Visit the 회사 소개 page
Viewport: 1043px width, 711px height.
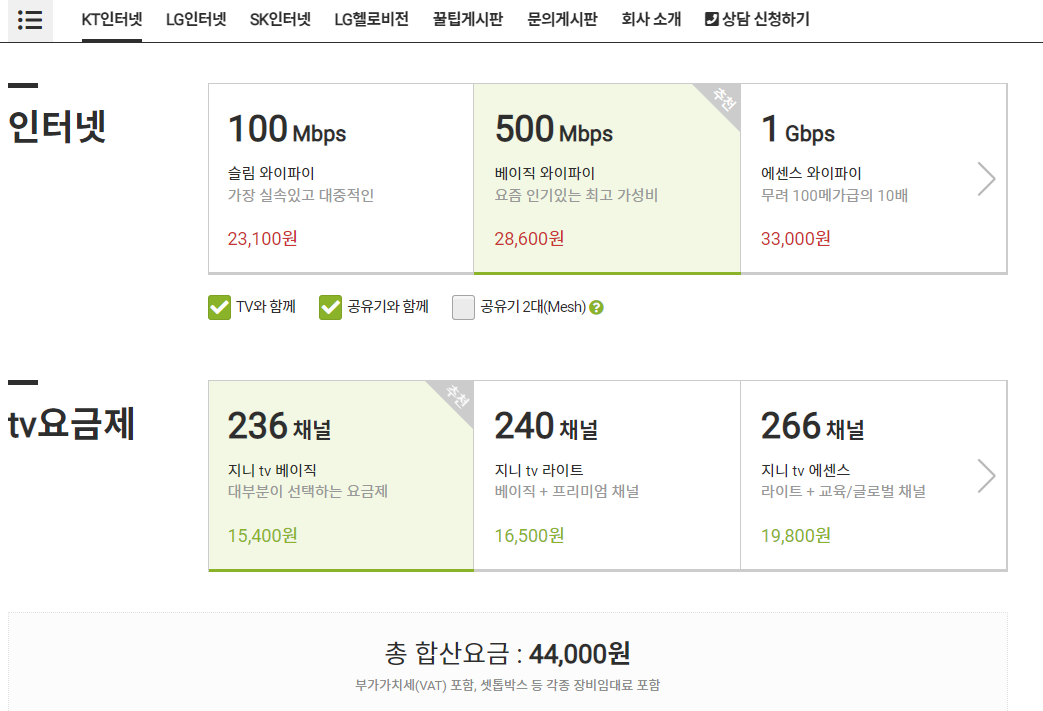click(651, 19)
